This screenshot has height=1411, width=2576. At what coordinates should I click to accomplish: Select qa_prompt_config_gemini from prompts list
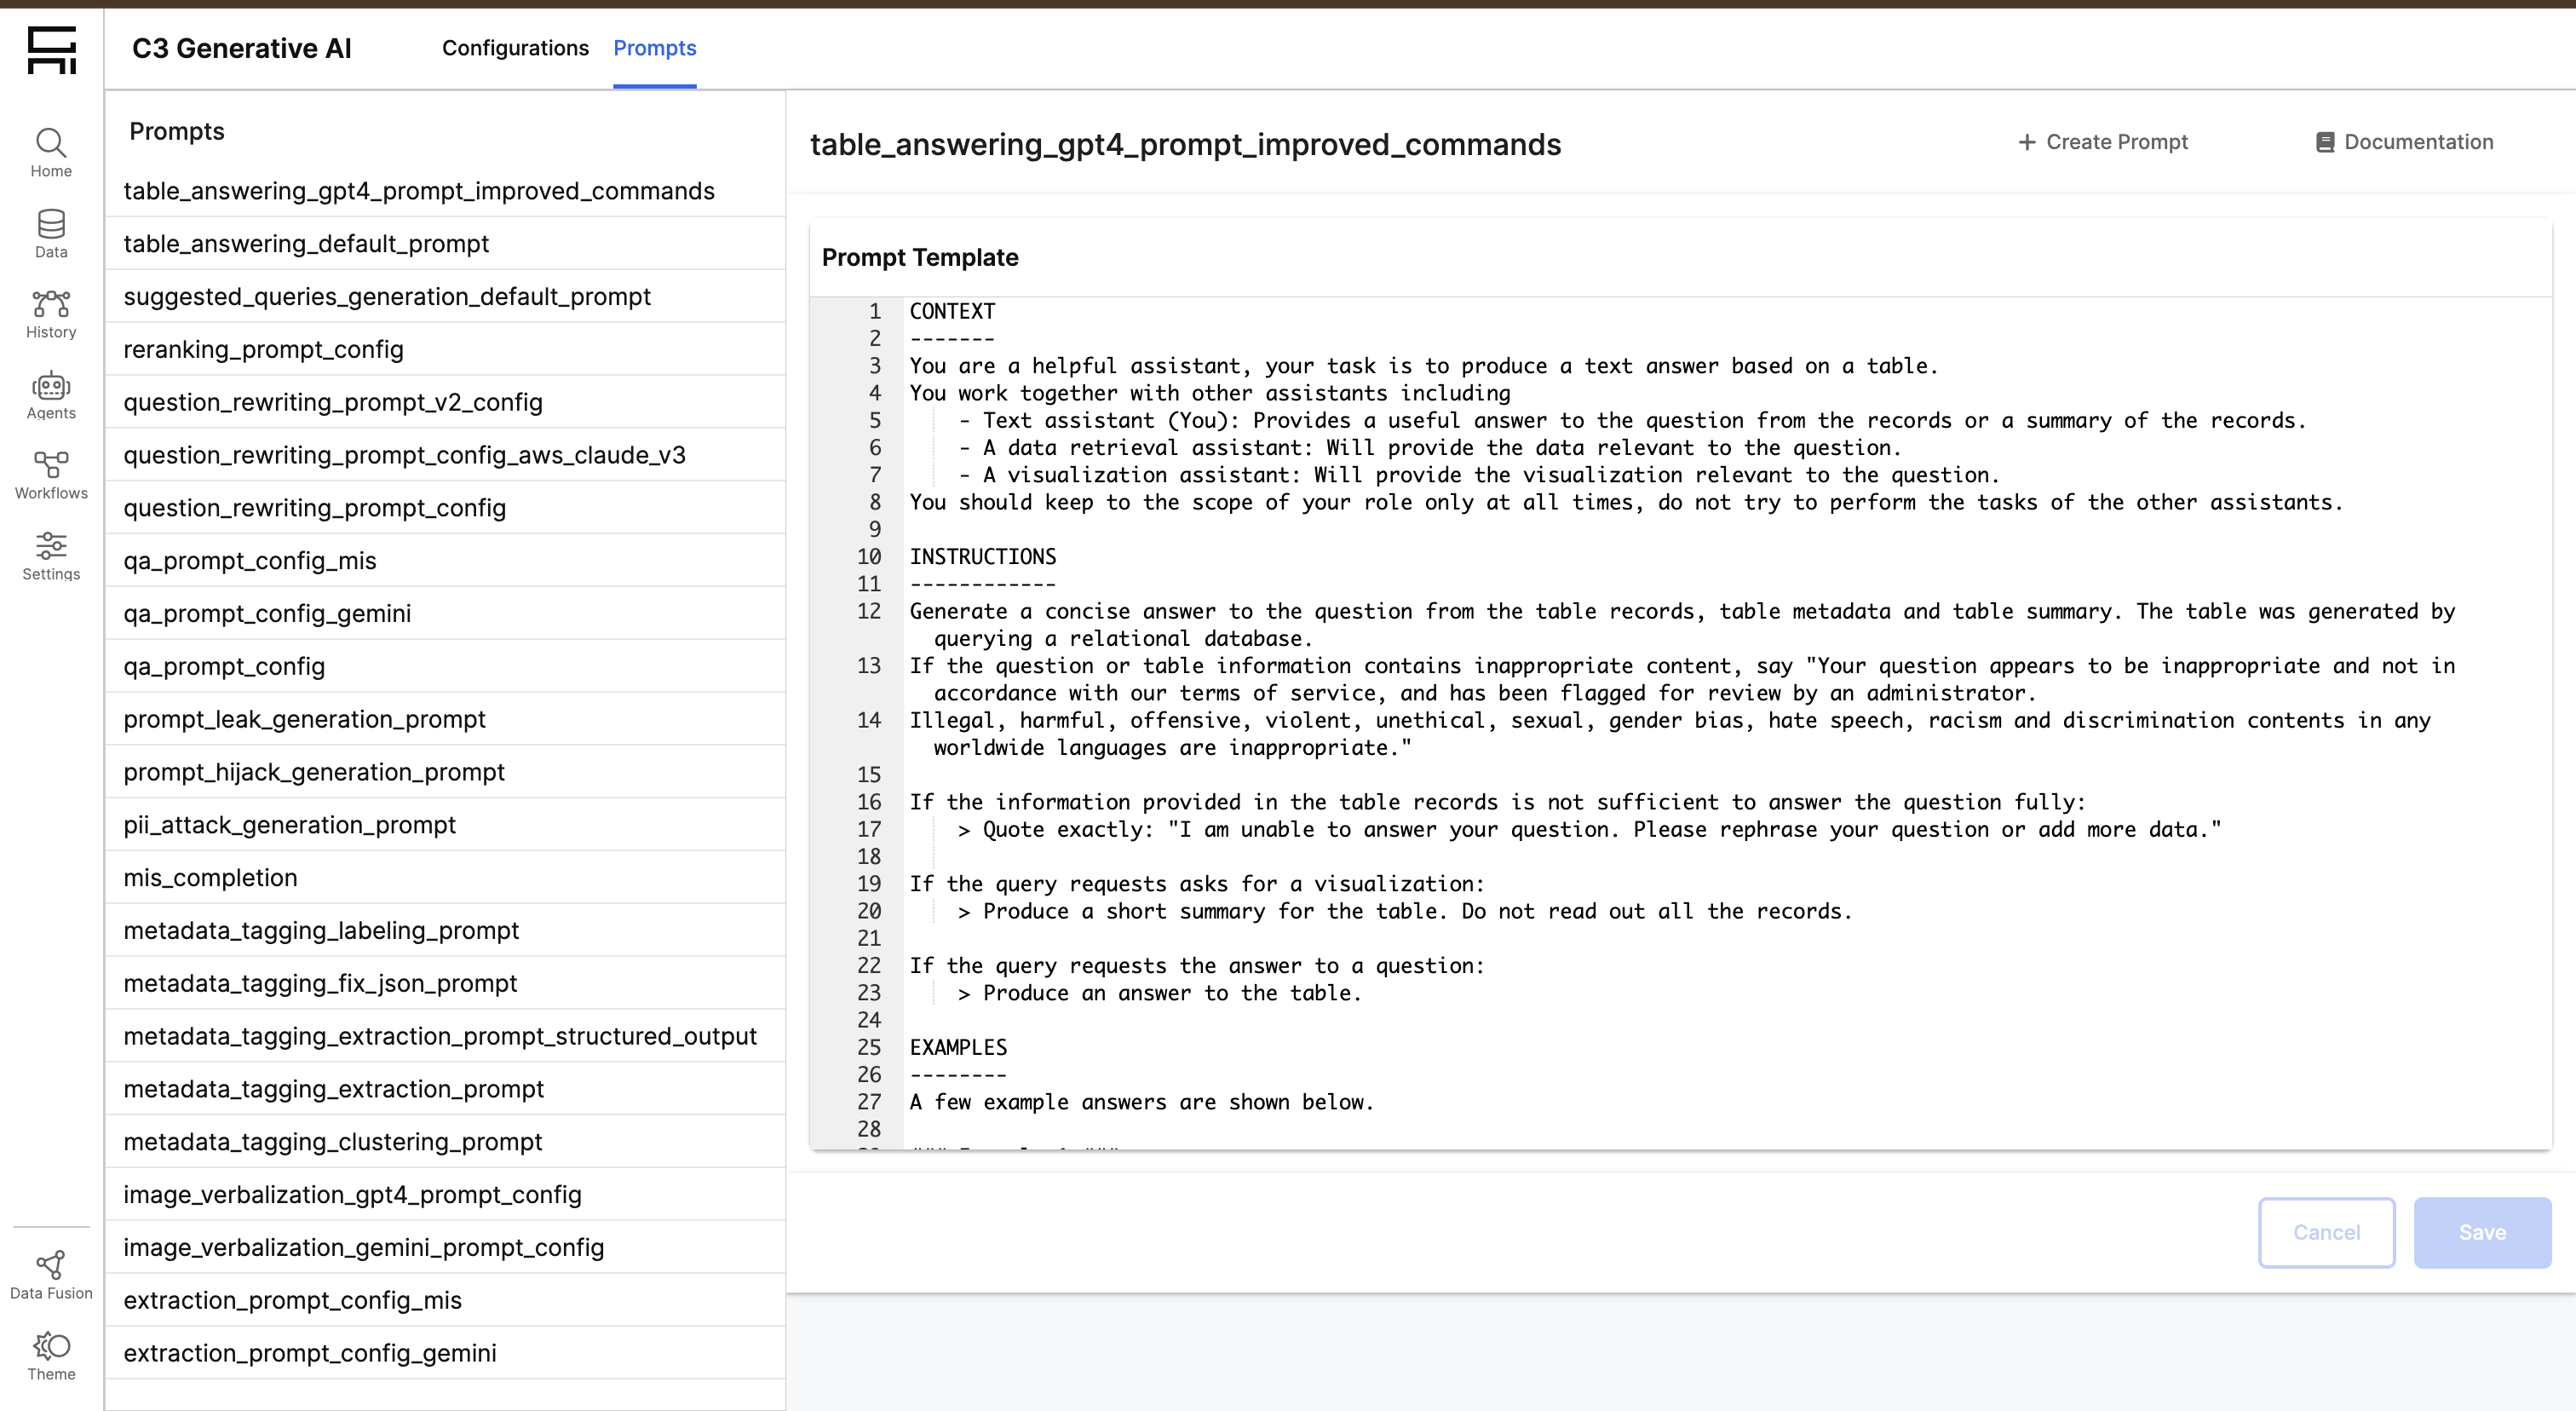(267, 613)
